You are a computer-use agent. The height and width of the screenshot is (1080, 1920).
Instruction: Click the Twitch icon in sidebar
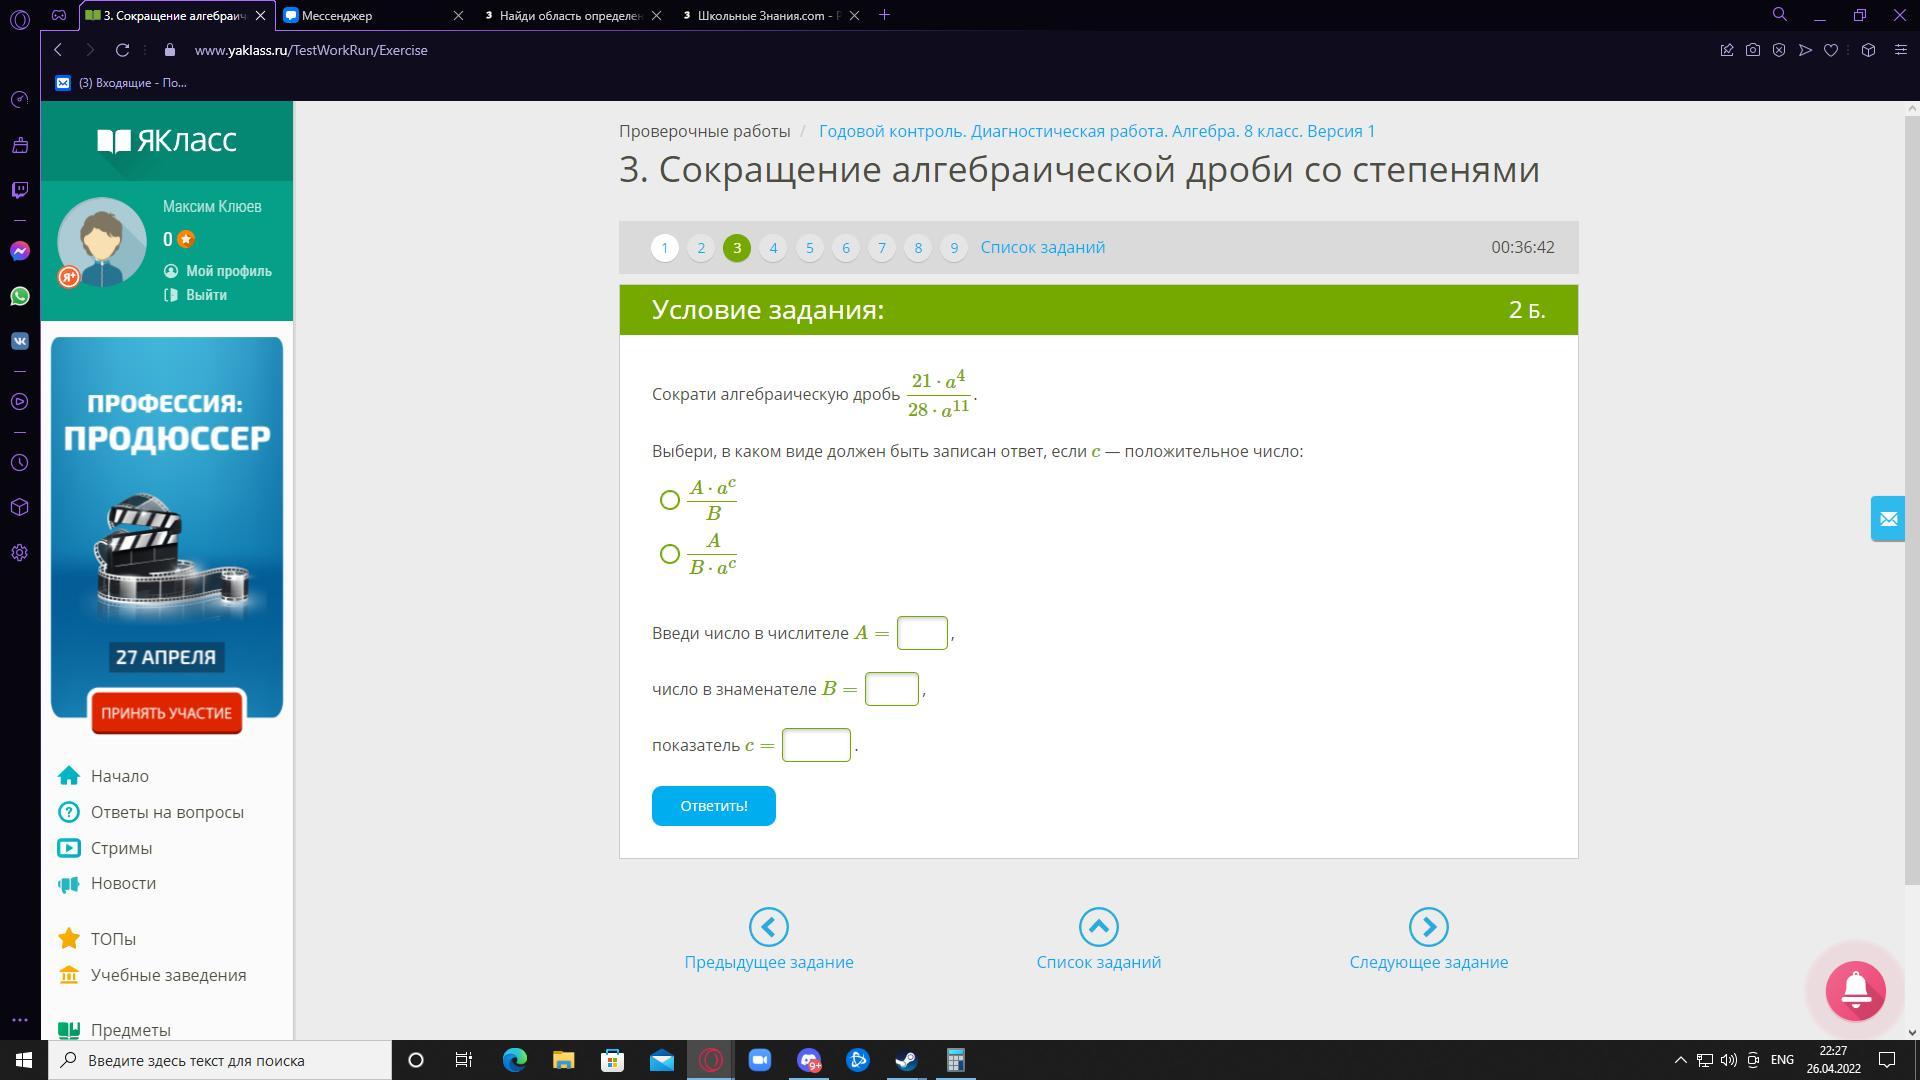tap(20, 190)
